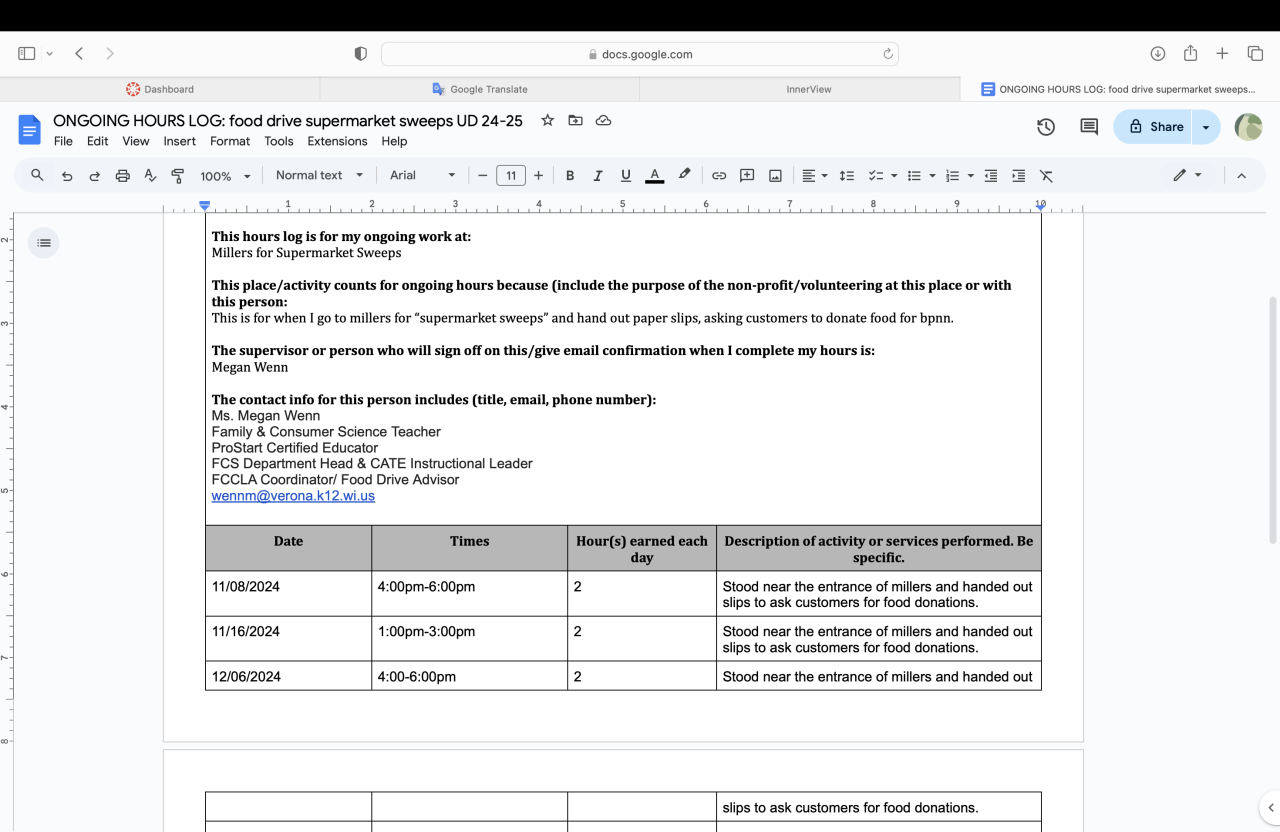The height and width of the screenshot is (832, 1280).
Task: Open the zoom 100% dropdown
Action: pyautogui.click(x=225, y=176)
